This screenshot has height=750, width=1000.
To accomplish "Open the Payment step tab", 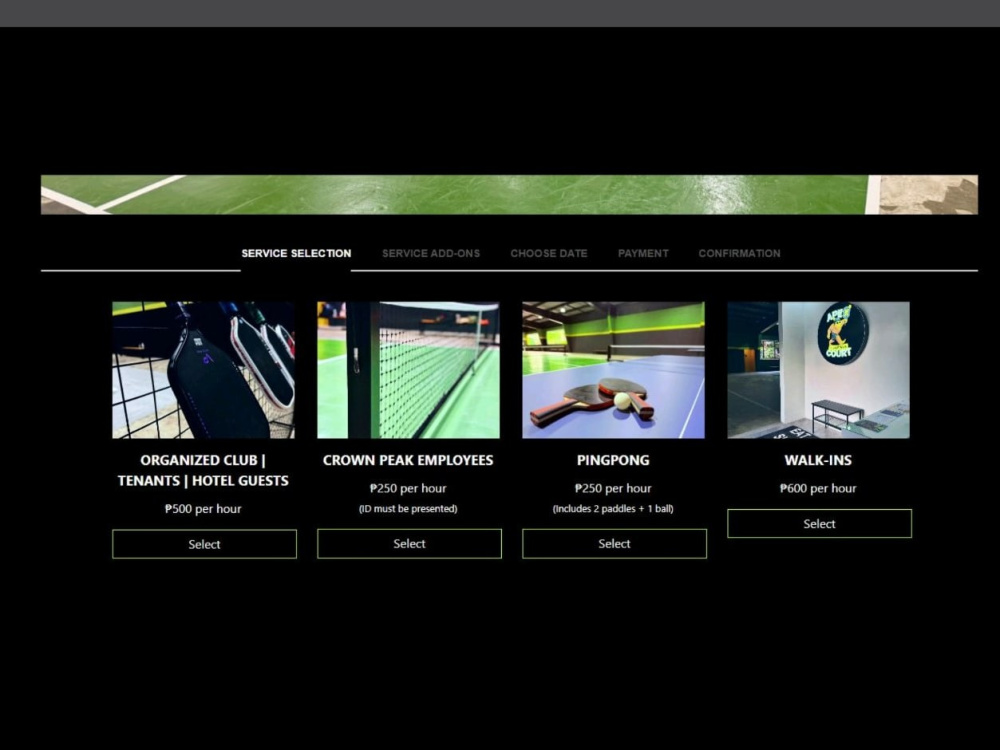I will (x=643, y=253).
